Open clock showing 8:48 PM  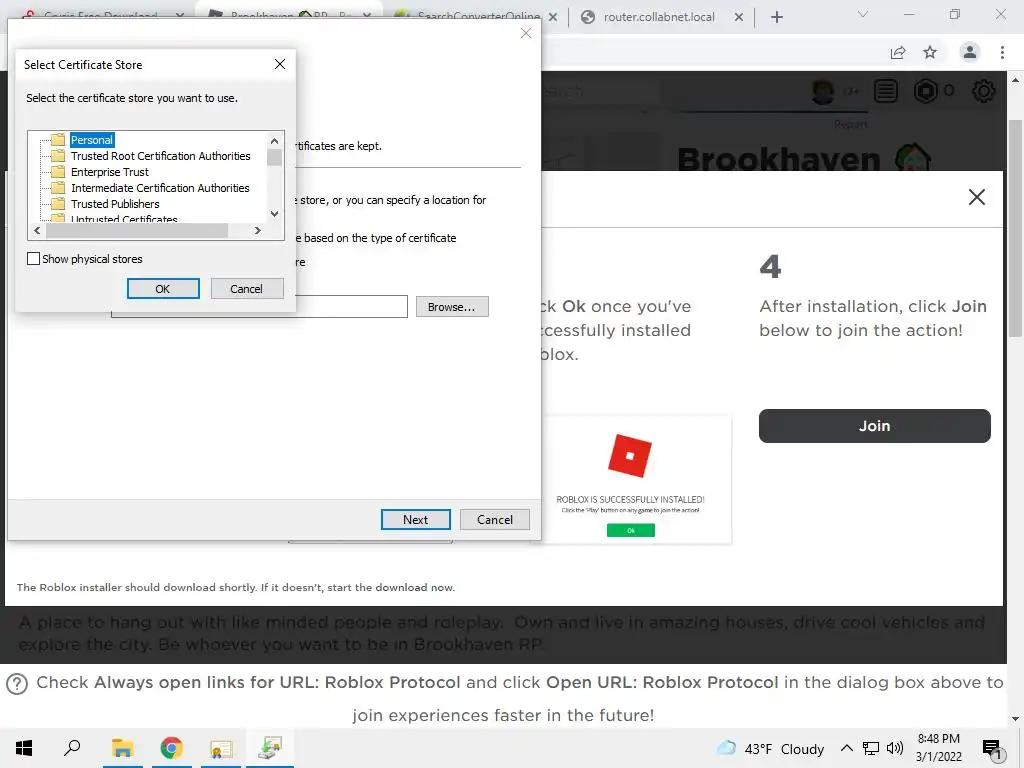939,748
